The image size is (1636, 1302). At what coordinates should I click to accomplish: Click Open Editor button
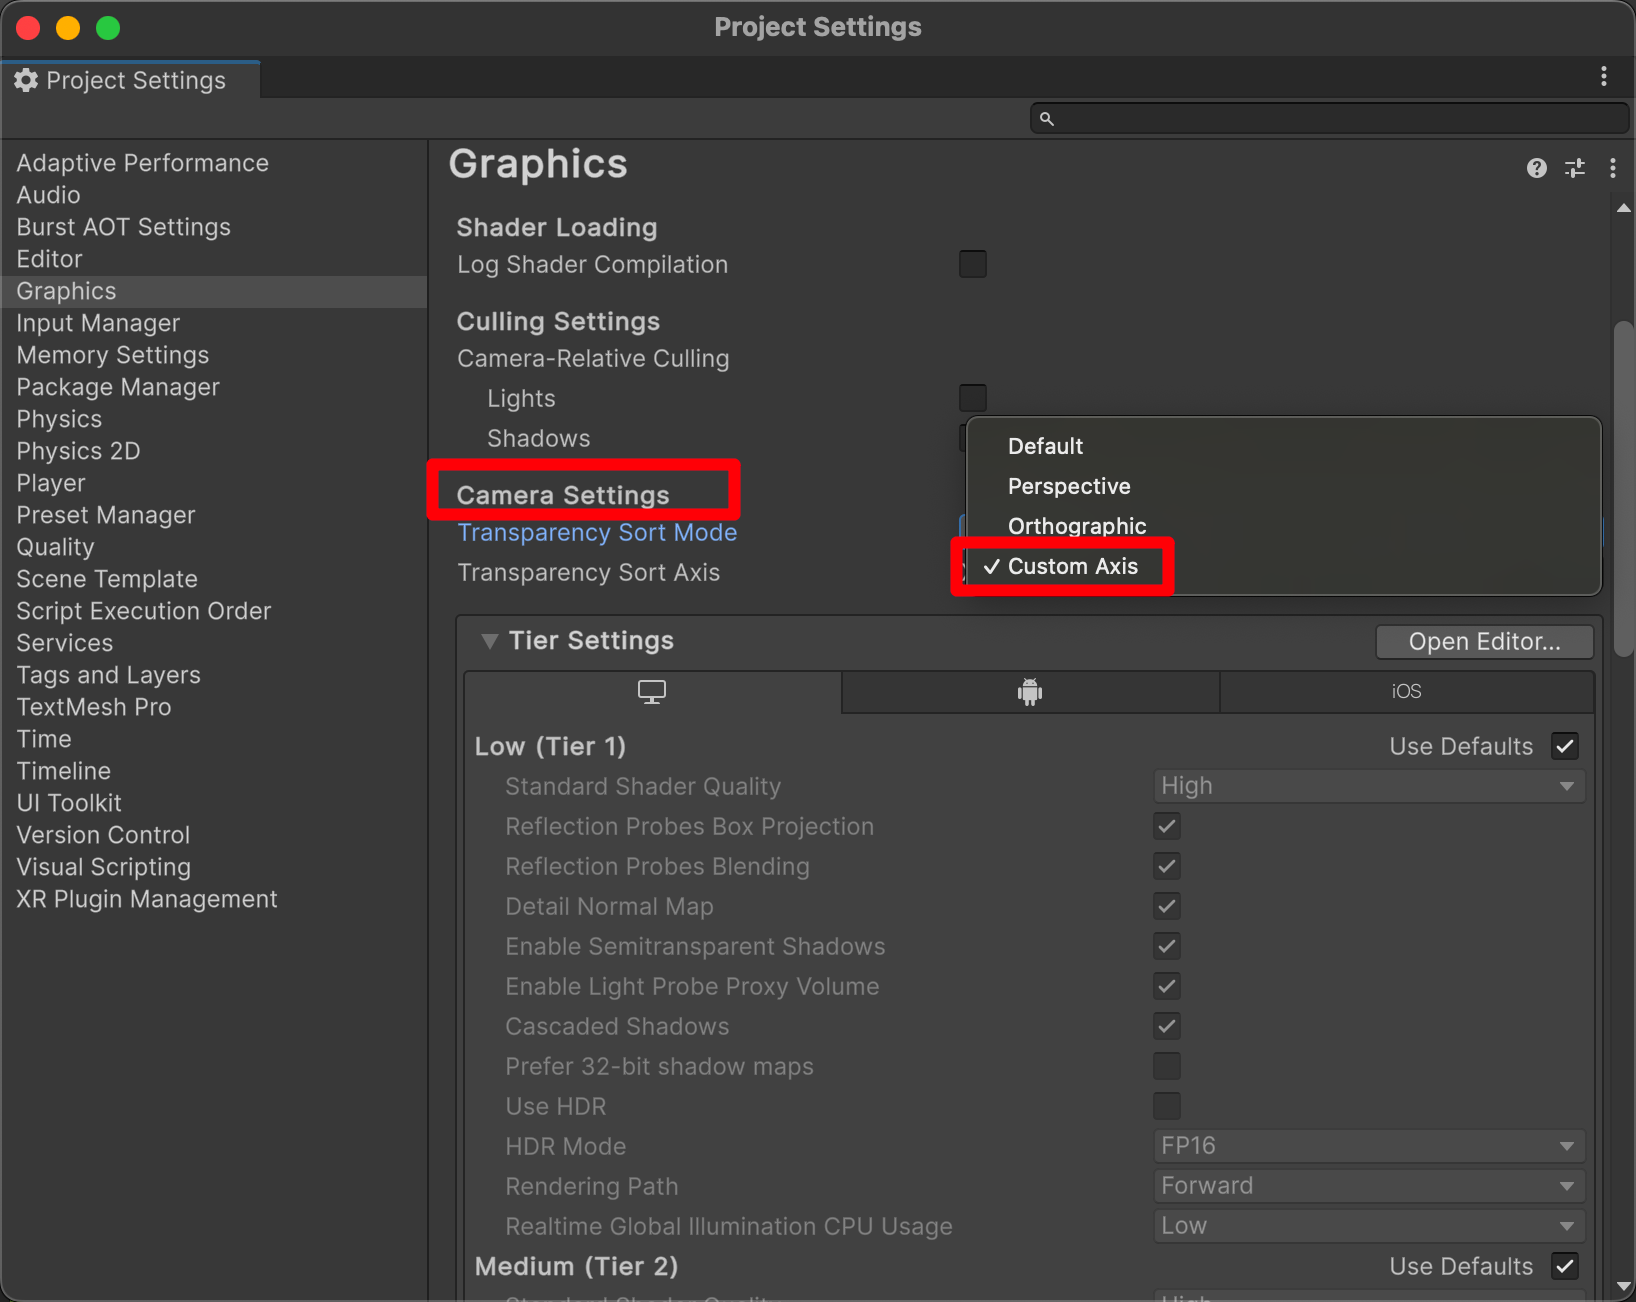(1484, 642)
